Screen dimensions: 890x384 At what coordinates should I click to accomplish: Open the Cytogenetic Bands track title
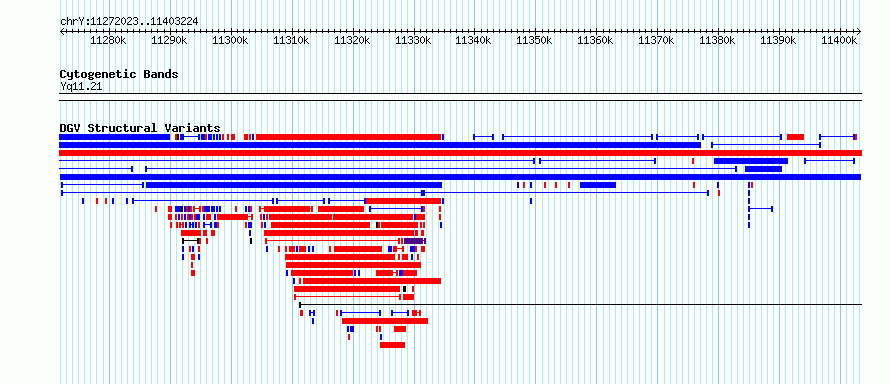(119, 74)
